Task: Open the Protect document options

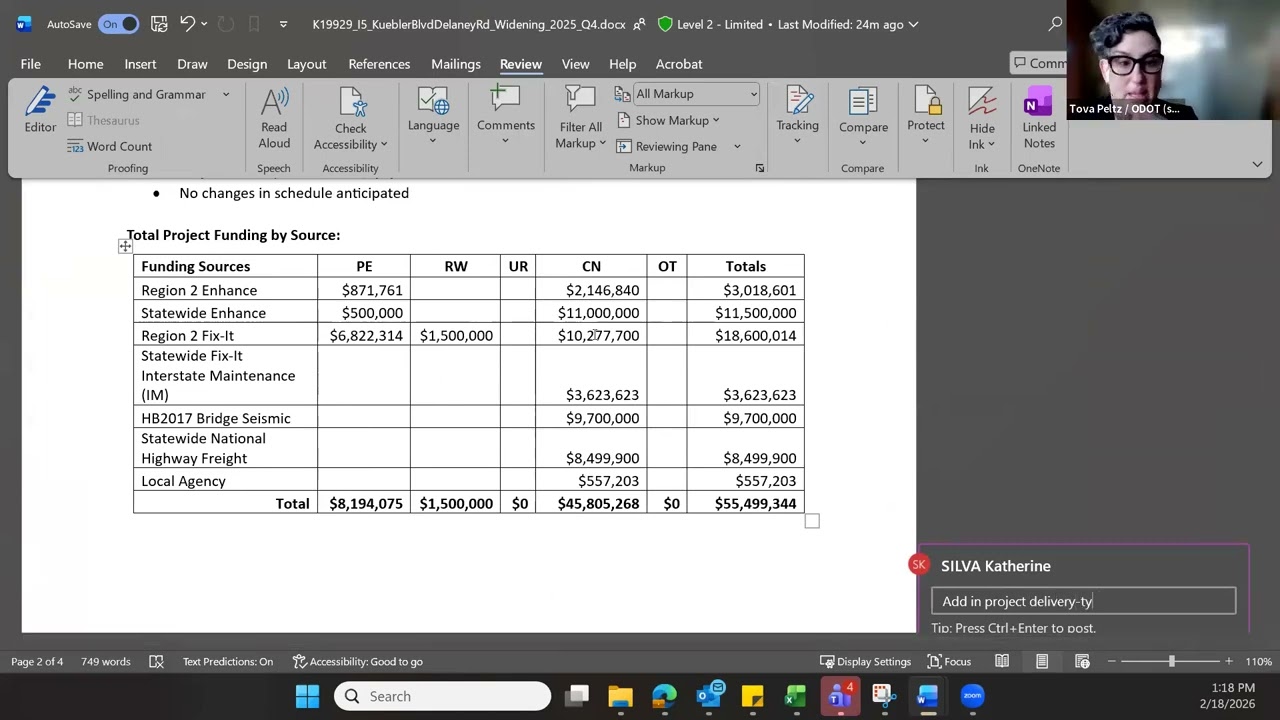Action: [925, 116]
